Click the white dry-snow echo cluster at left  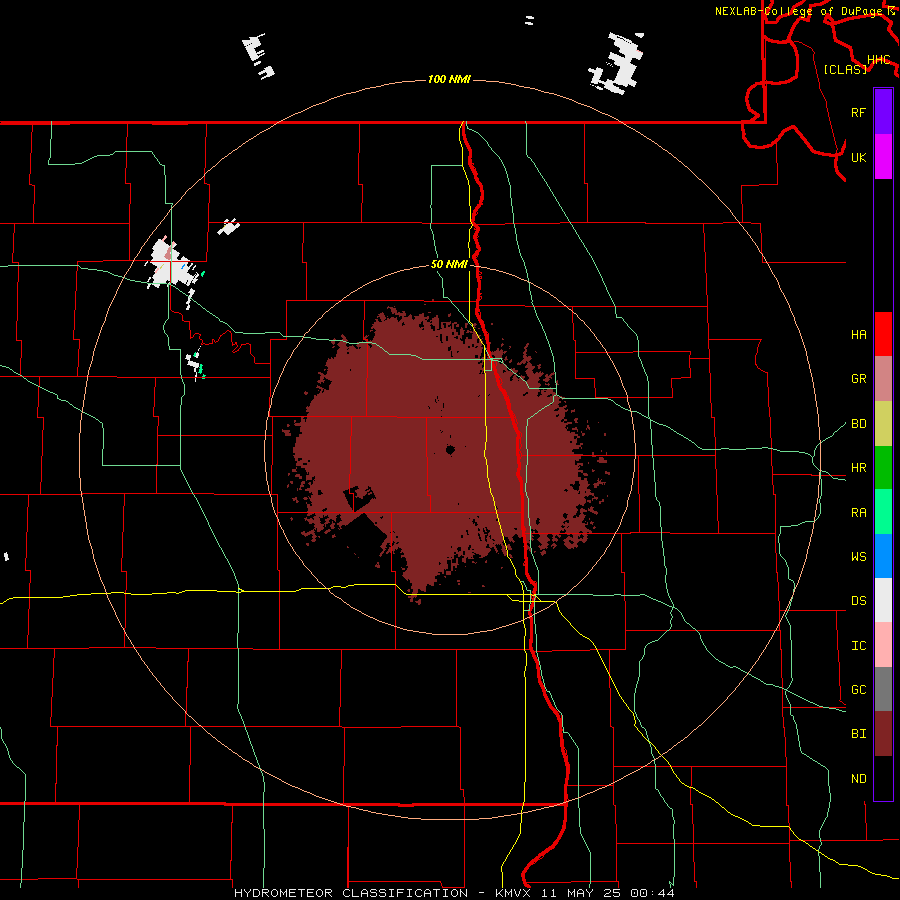171,266
